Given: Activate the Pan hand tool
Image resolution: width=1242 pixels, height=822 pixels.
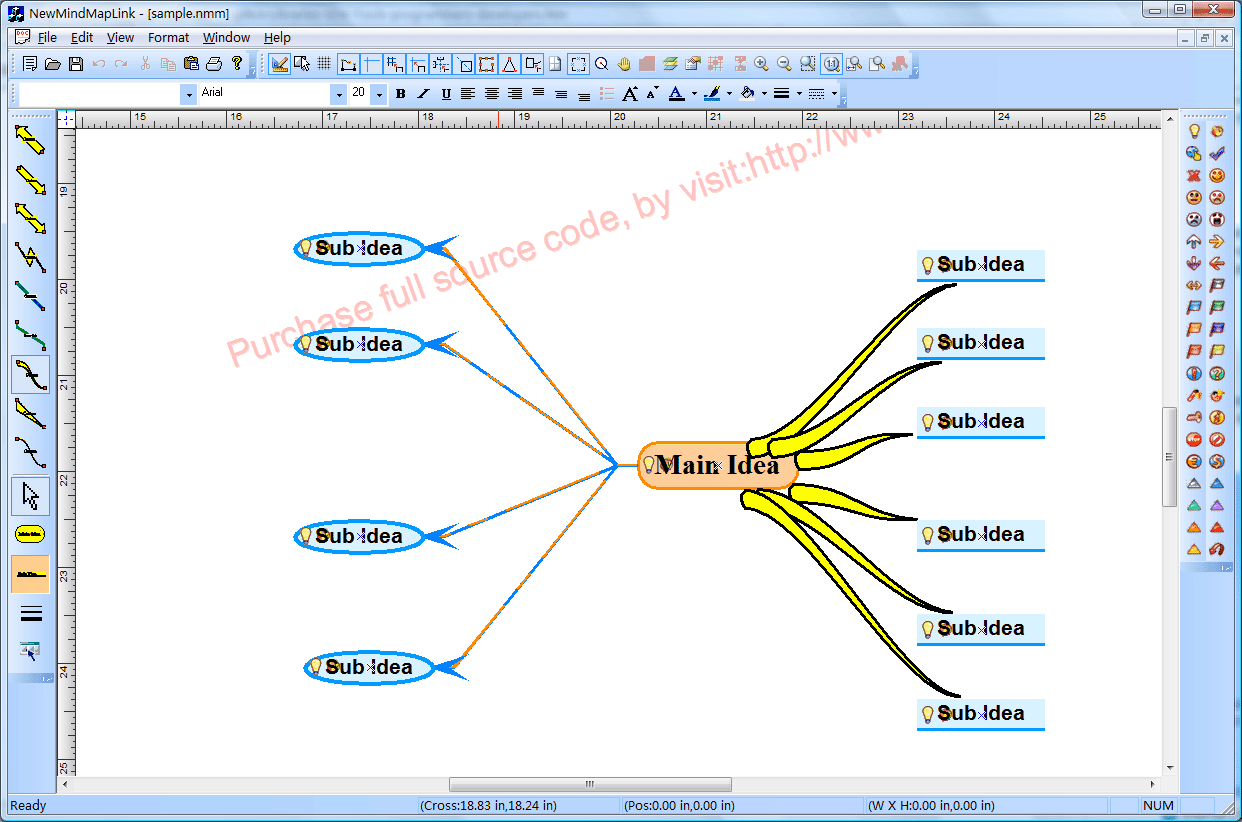Looking at the screenshot, I should 623,63.
